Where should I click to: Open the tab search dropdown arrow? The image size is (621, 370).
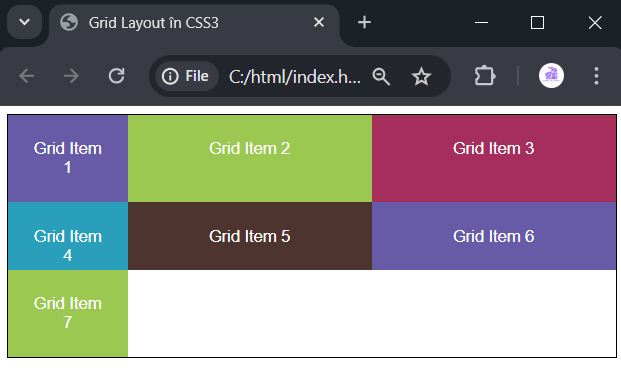coord(25,22)
